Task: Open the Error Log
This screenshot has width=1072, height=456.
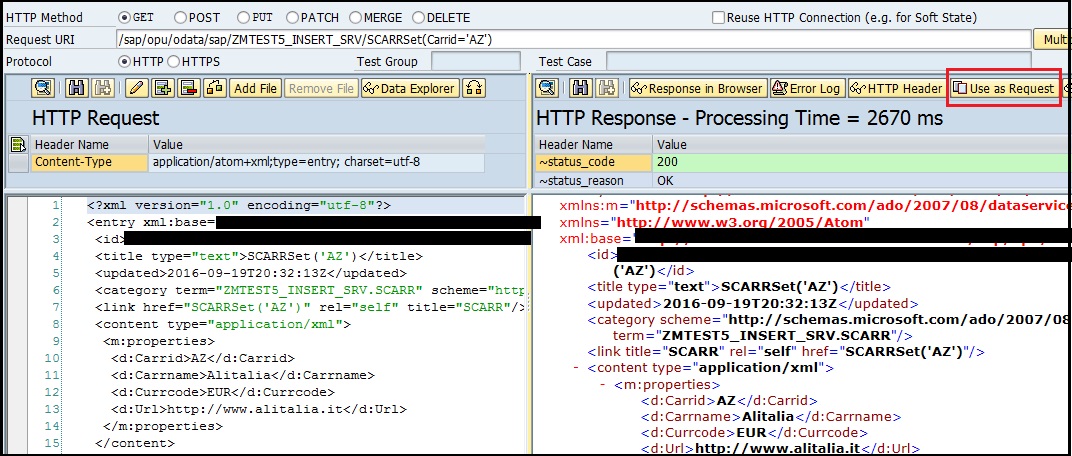Action: pos(807,88)
